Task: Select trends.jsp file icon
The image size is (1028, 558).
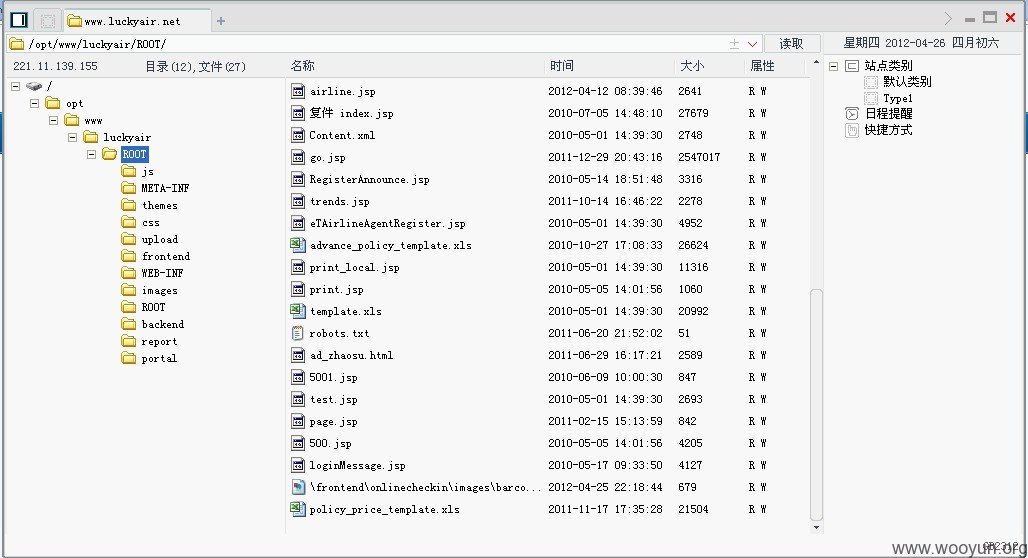Action: (x=298, y=201)
